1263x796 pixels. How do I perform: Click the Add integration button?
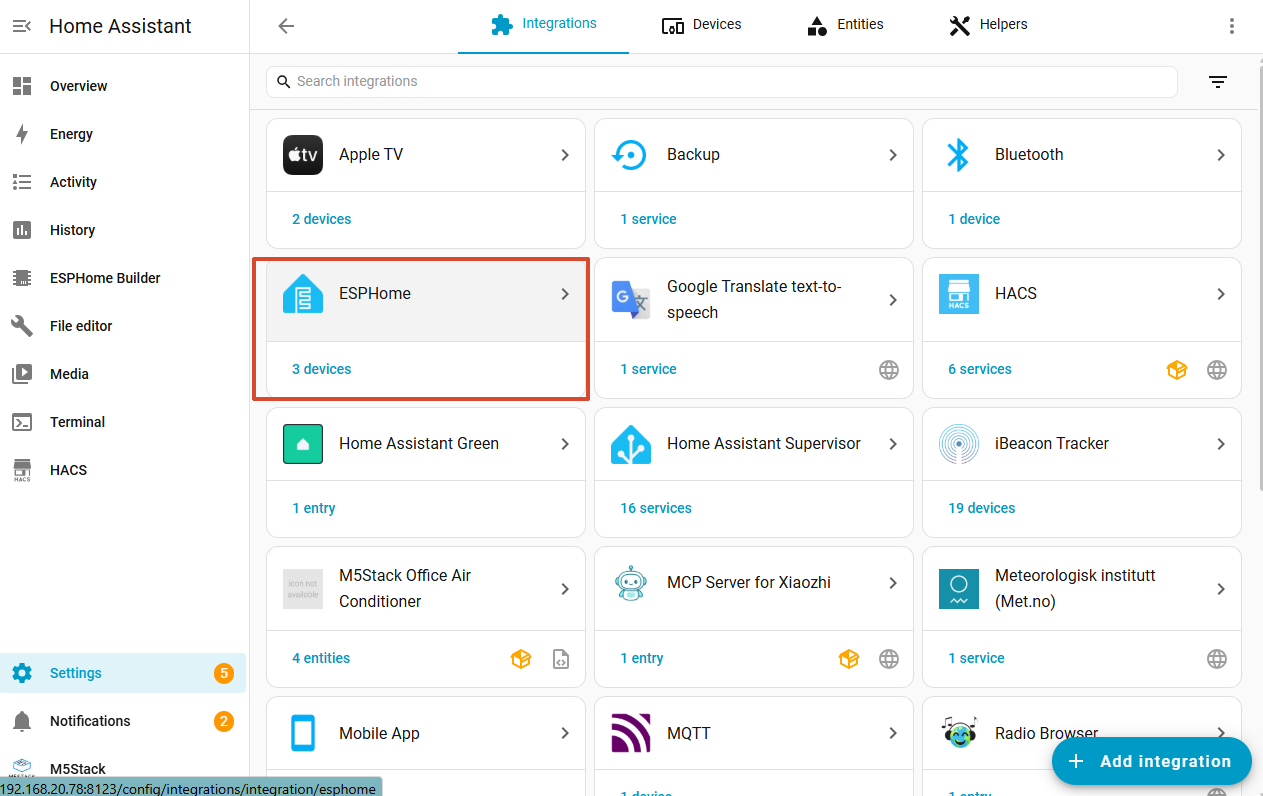(x=1151, y=761)
